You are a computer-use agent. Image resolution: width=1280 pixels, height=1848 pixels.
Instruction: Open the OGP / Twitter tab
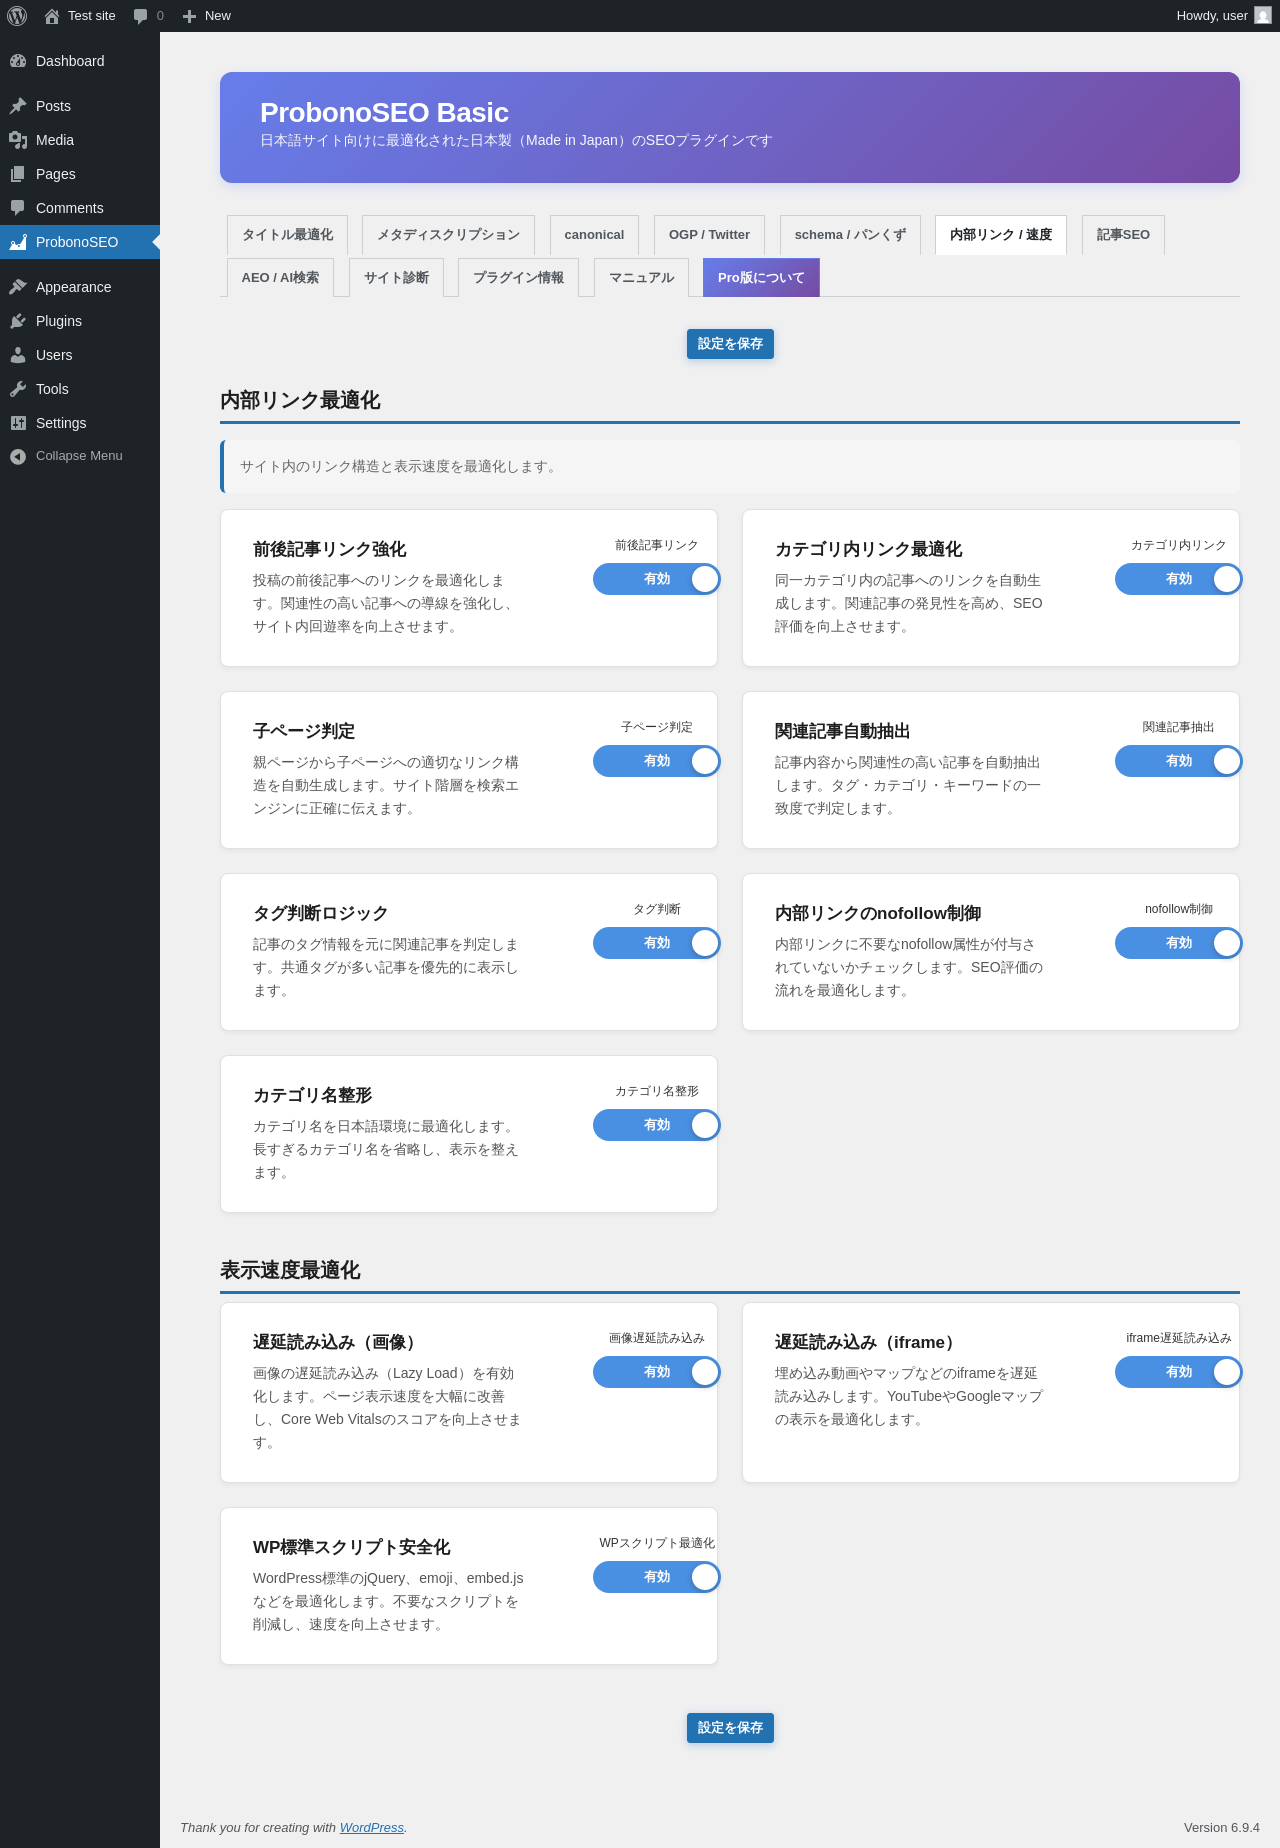(709, 235)
